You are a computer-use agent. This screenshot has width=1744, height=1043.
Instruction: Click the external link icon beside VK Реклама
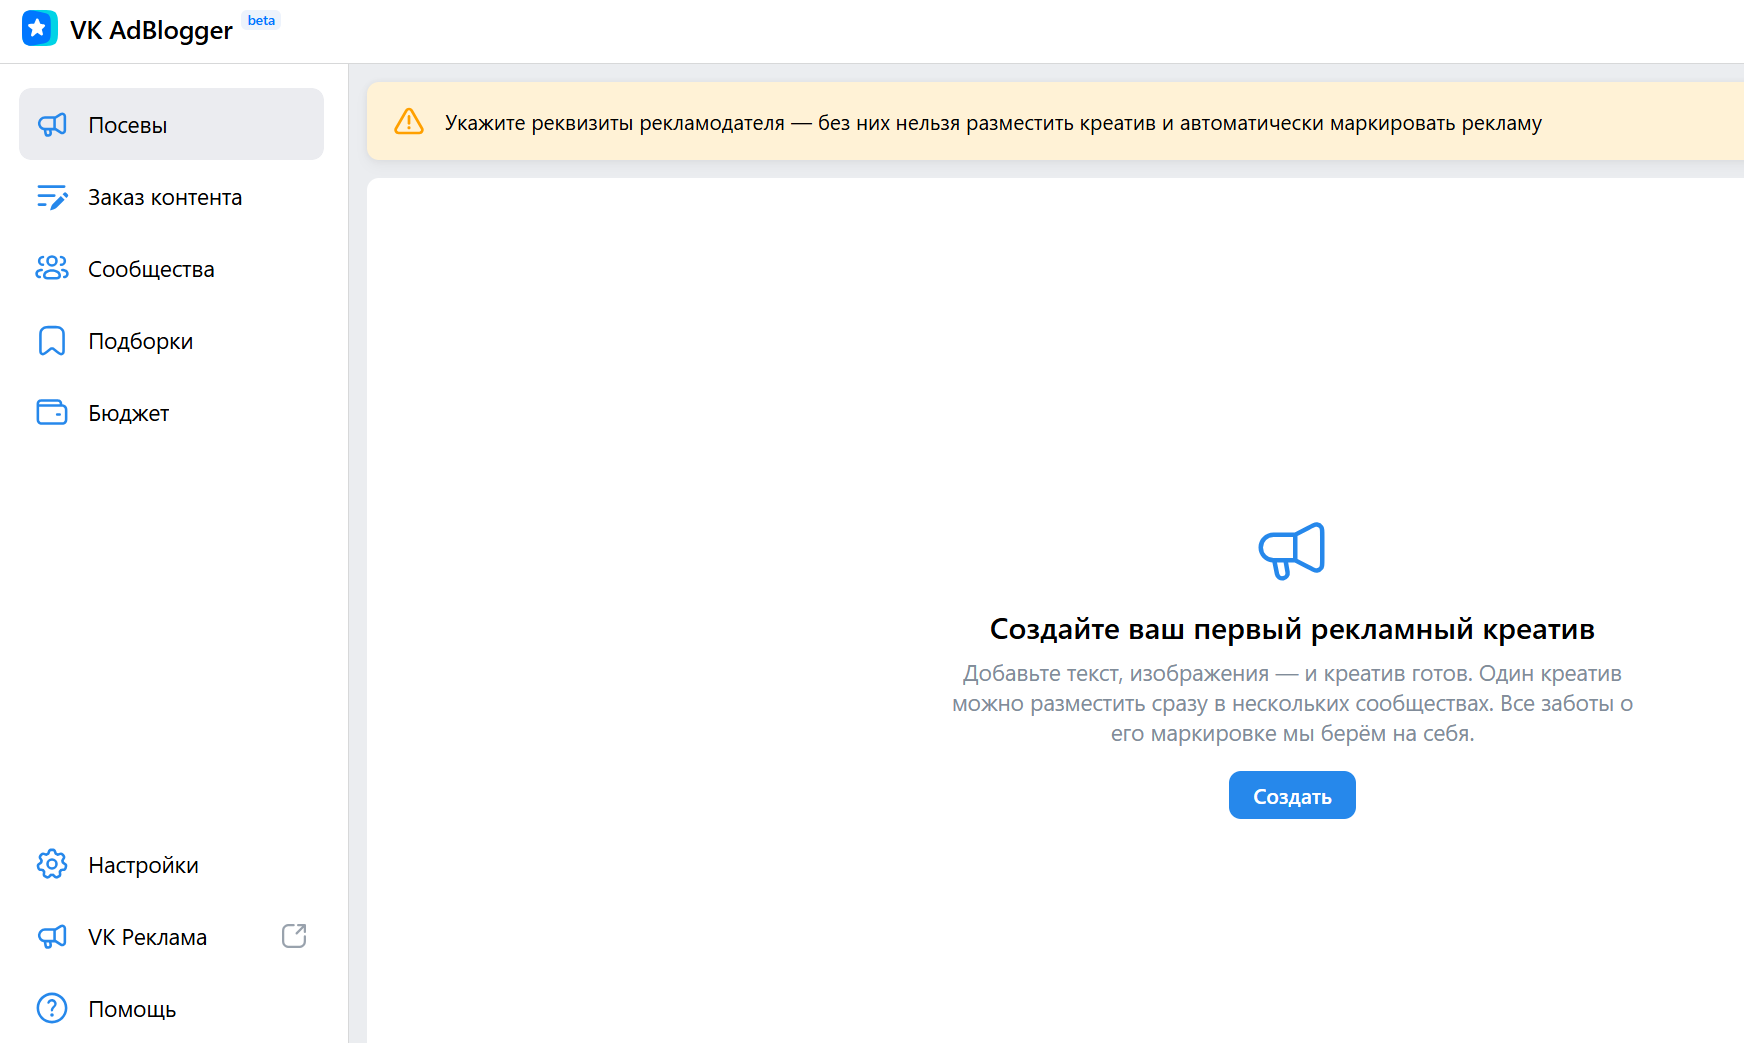(294, 936)
